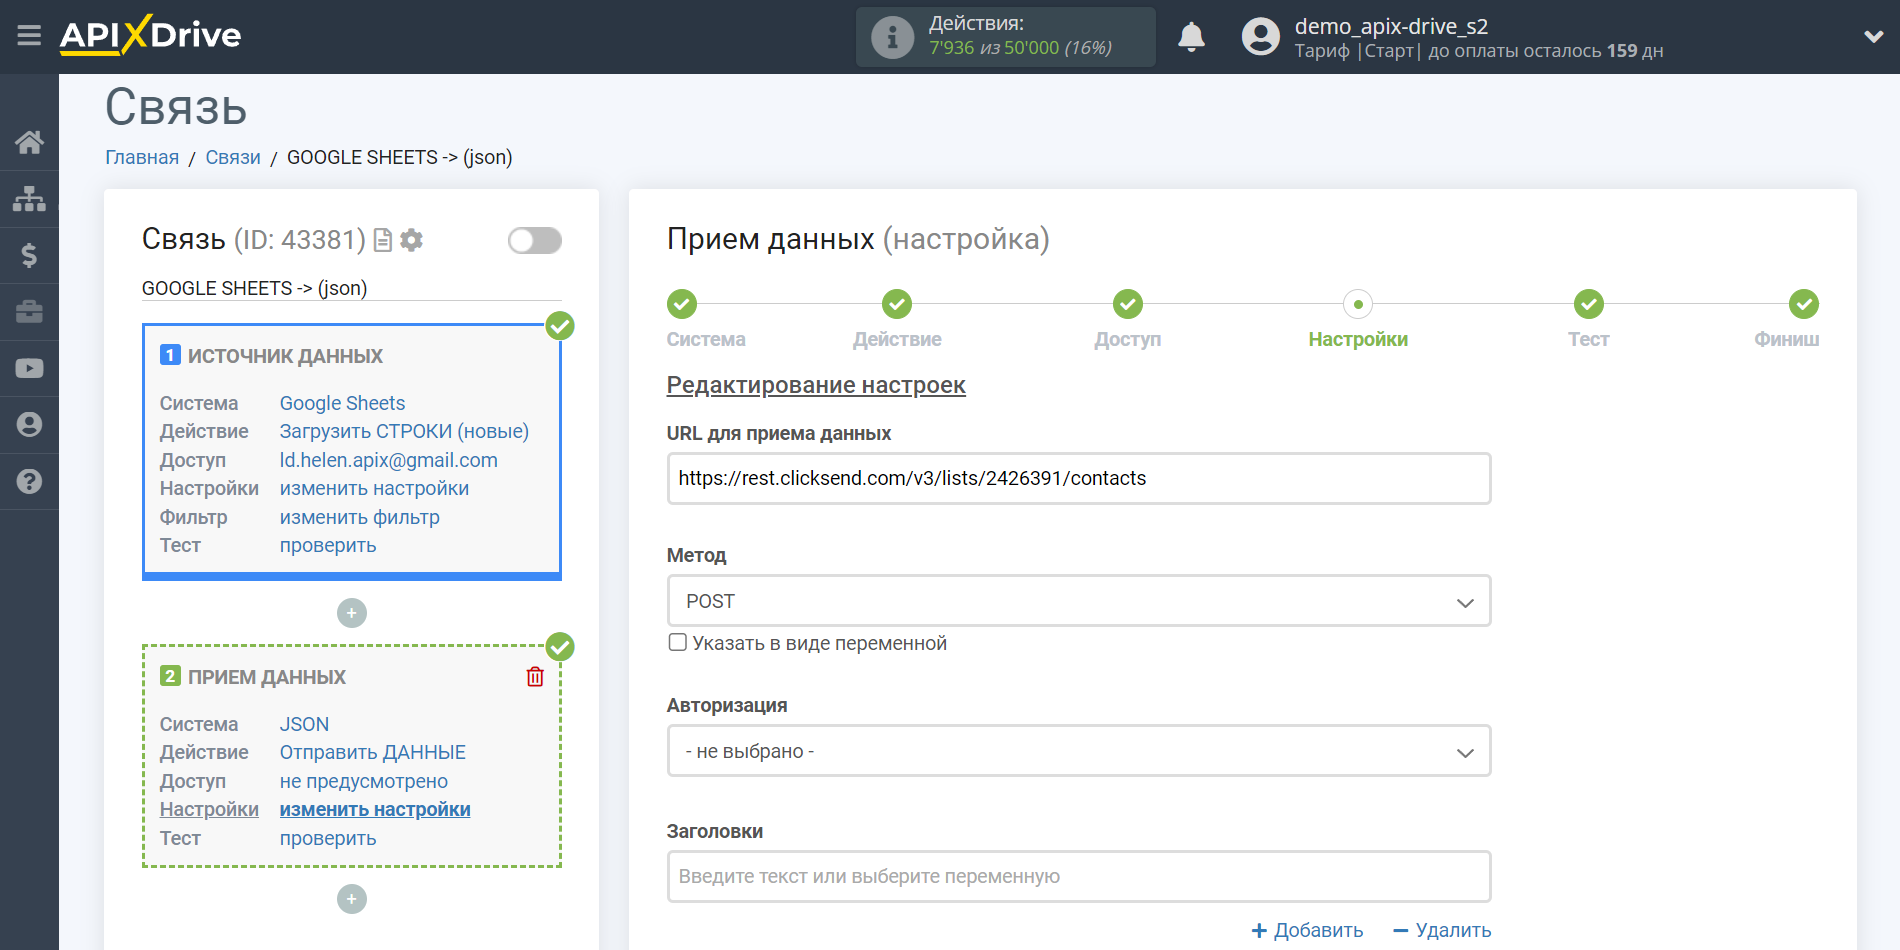This screenshot has width=1900, height=950.
Task: Open connections sitemap icon in sidebar
Action: [x=29, y=199]
